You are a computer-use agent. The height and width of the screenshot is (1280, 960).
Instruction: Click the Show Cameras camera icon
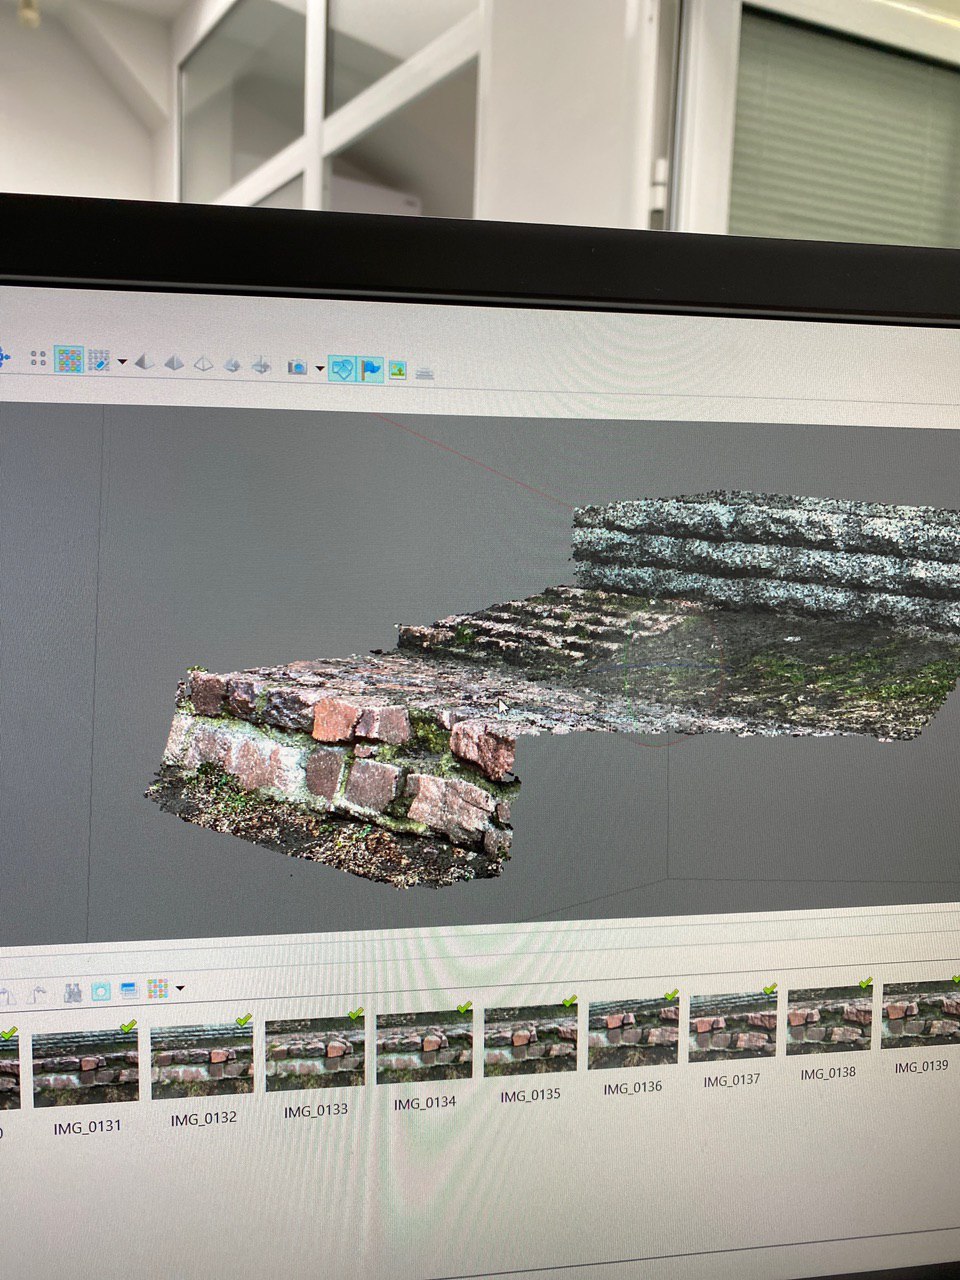pos(297,367)
